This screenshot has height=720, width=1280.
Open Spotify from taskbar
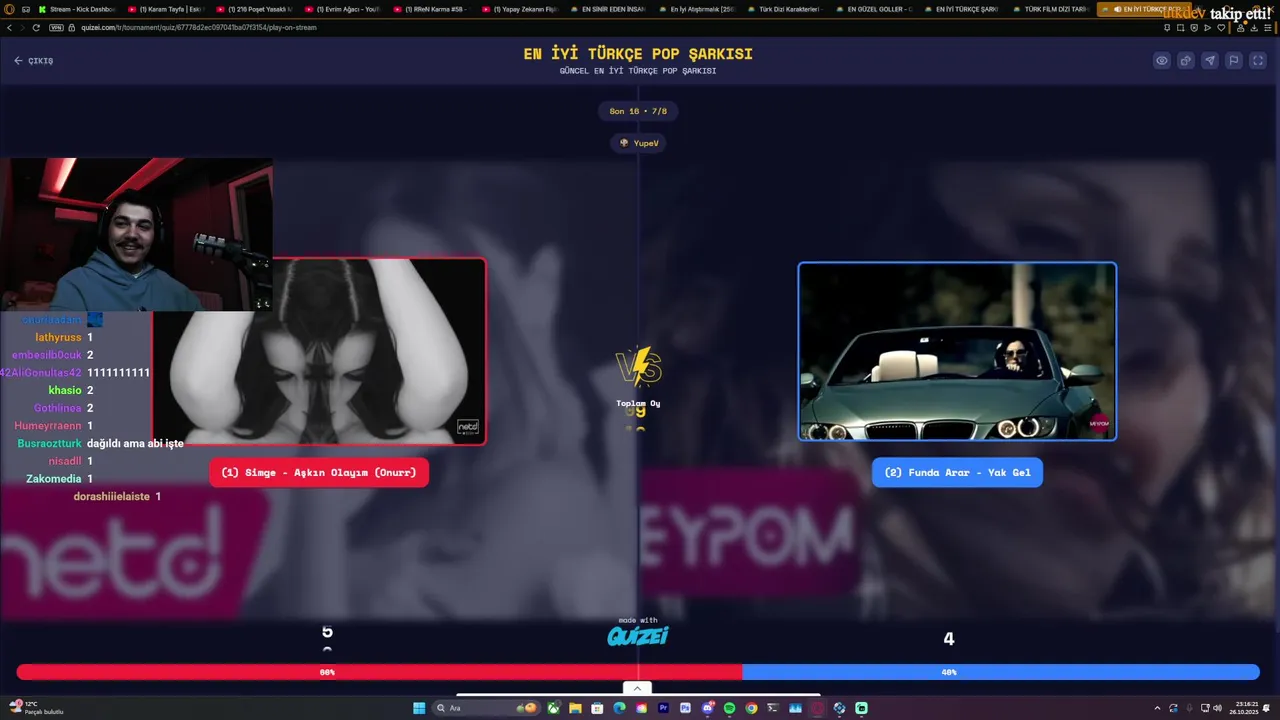point(729,708)
